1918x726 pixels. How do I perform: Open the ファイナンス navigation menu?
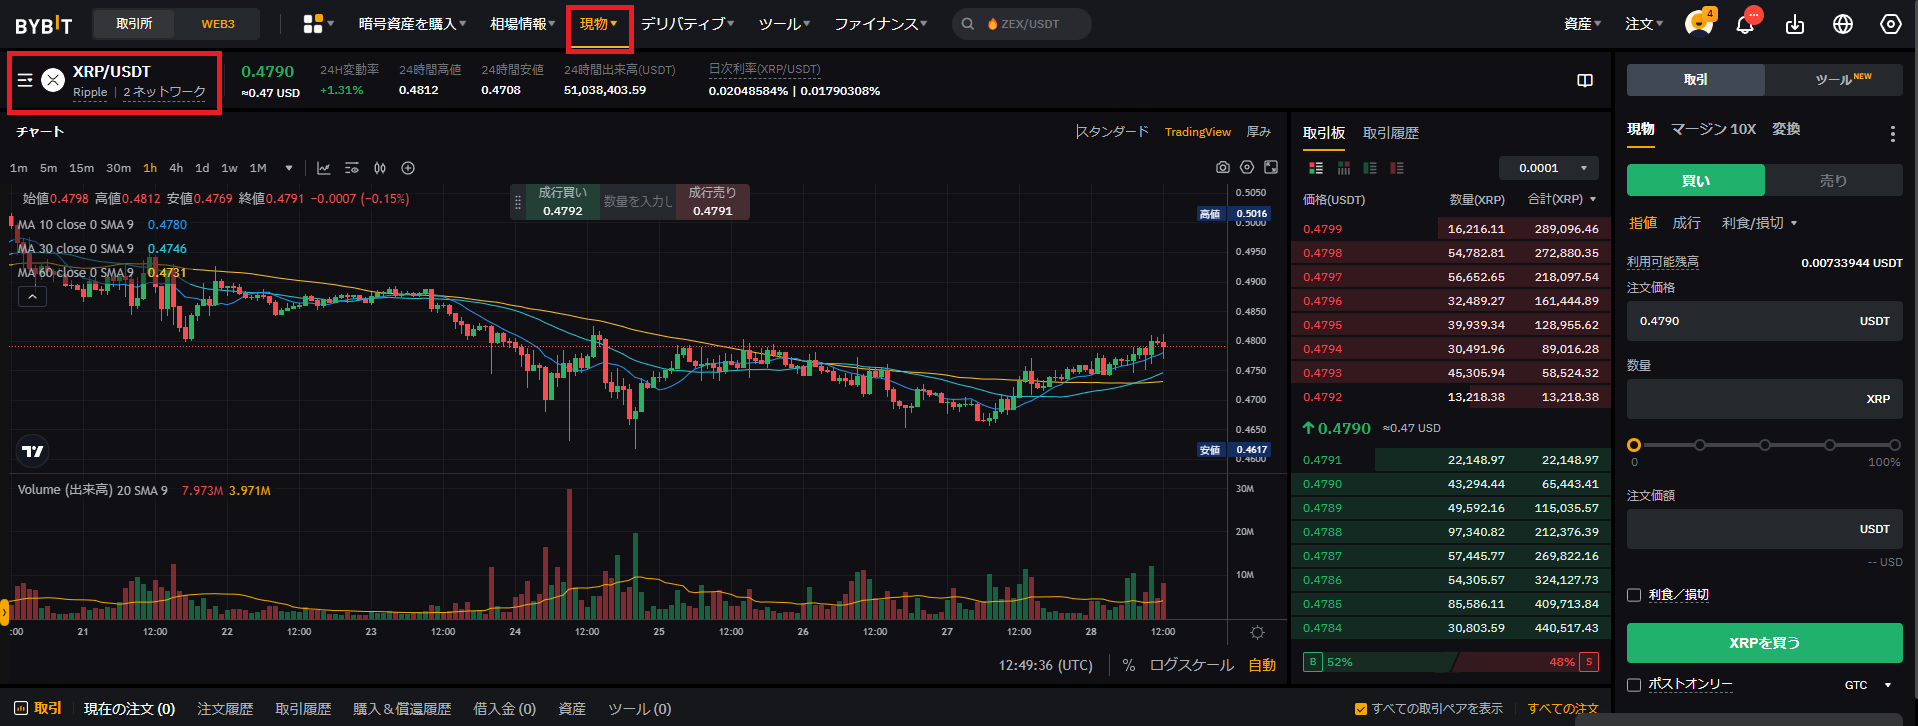coord(880,24)
